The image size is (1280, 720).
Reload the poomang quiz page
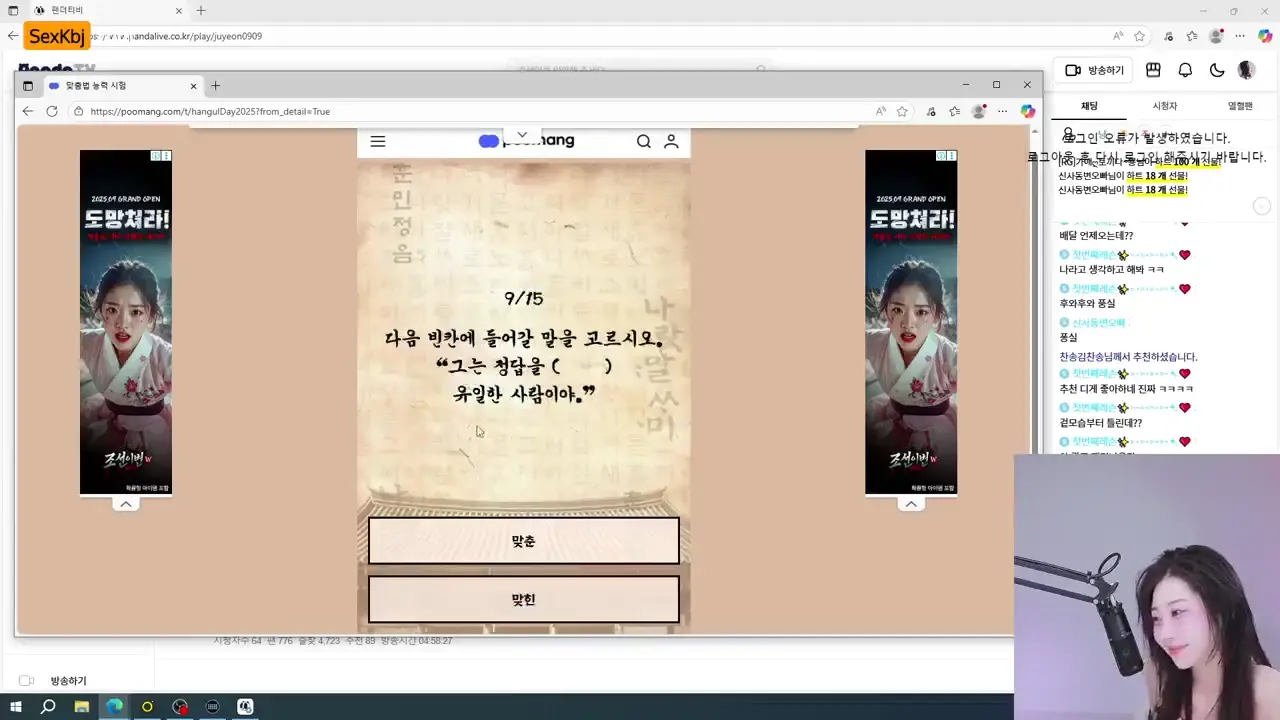pos(52,111)
